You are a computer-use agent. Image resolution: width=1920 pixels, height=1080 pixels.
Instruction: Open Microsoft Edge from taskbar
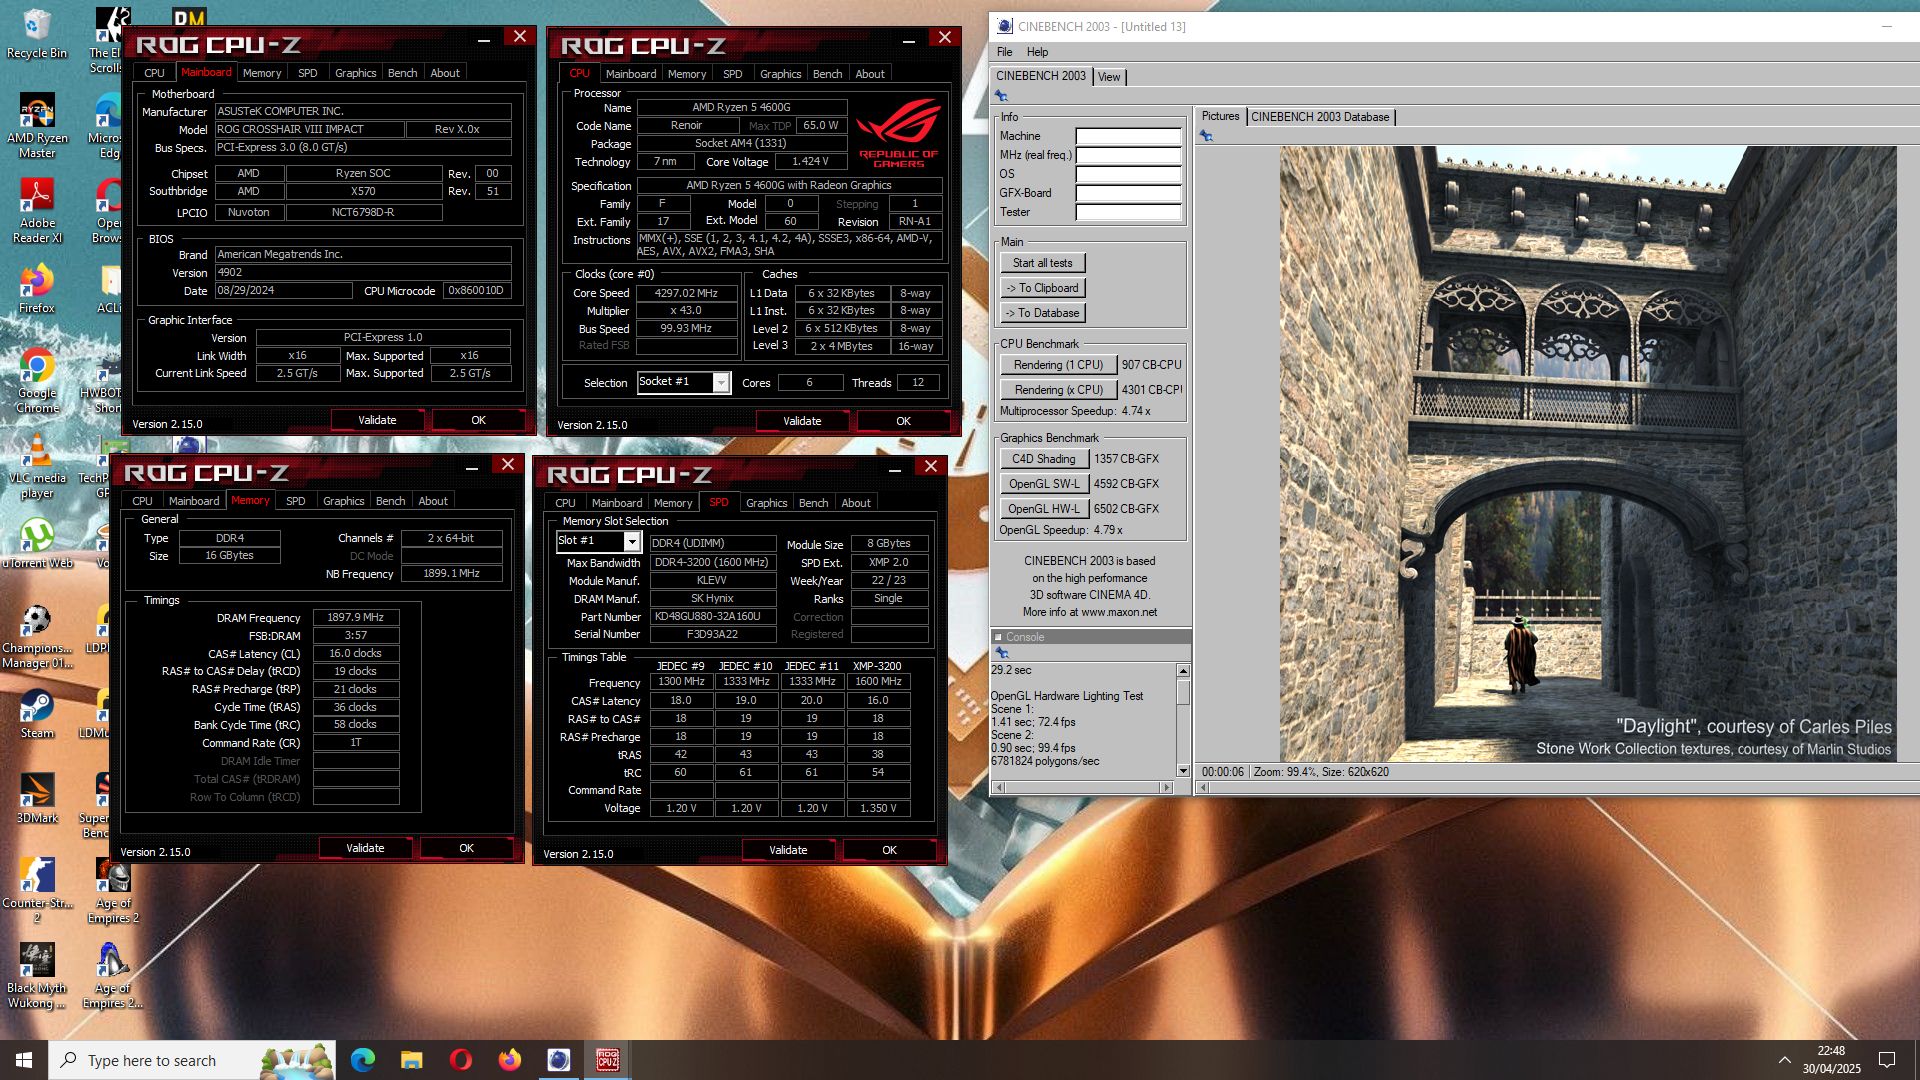[362, 1060]
